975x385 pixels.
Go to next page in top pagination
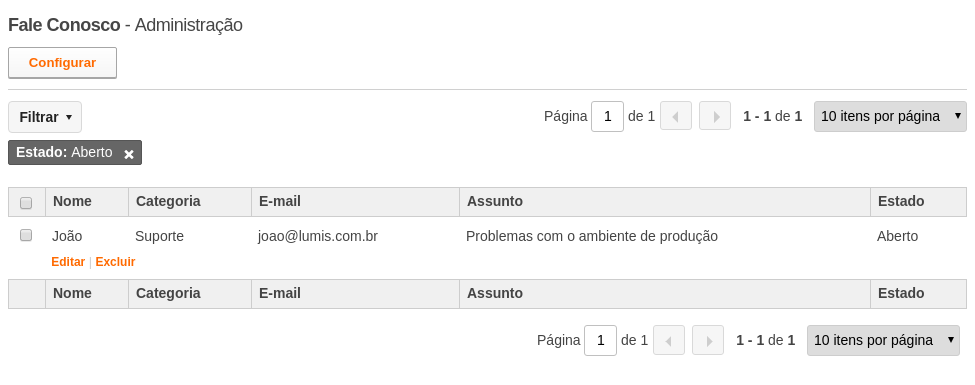[715, 116]
